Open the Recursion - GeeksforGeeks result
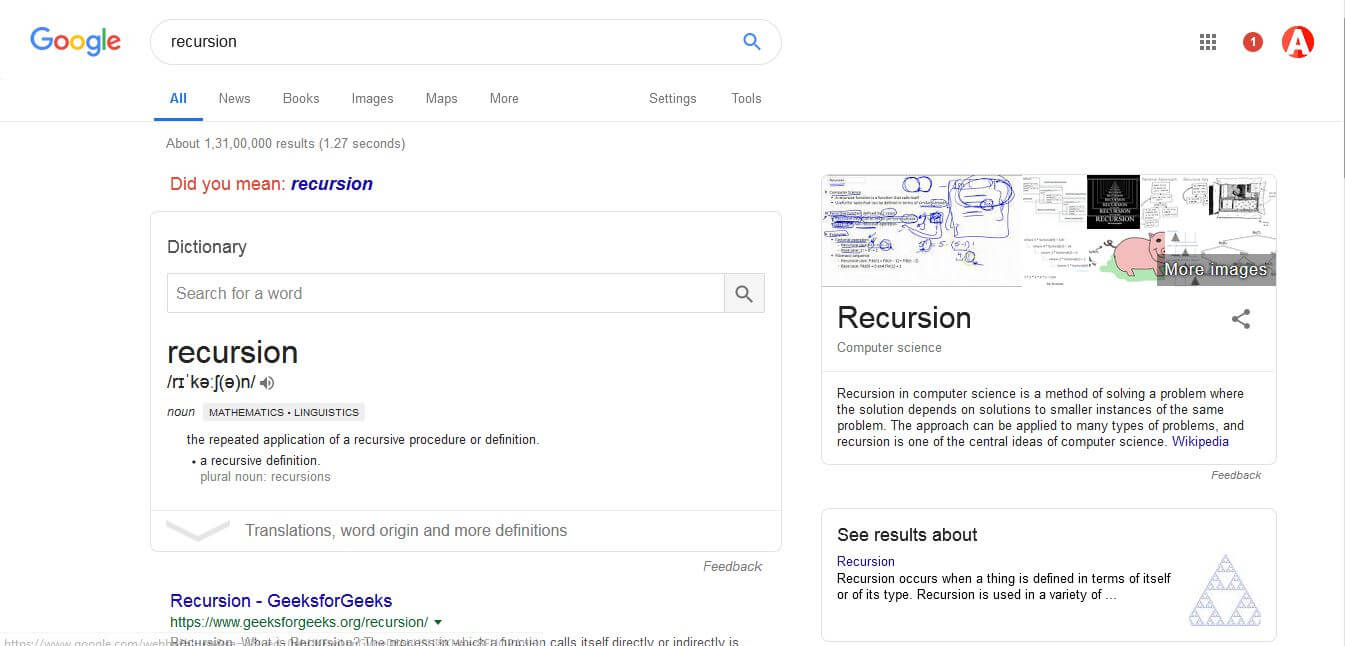This screenshot has width=1345, height=646. coord(281,601)
